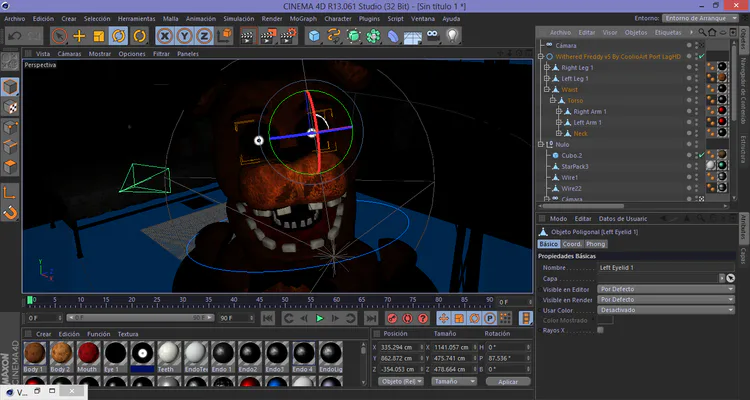Image resolution: width=750 pixels, height=400 pixels.
Task: Toggle the Y axis lock
Action: 184,36
